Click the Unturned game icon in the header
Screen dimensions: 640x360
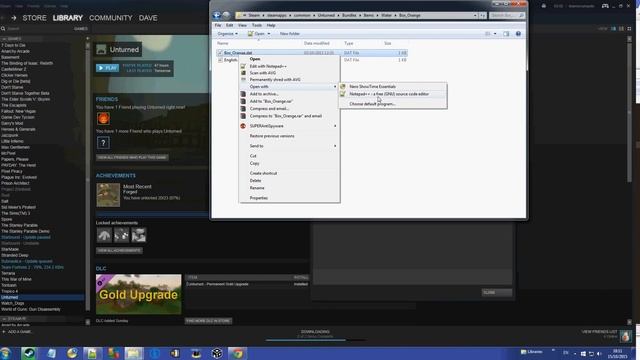[101, 49]
